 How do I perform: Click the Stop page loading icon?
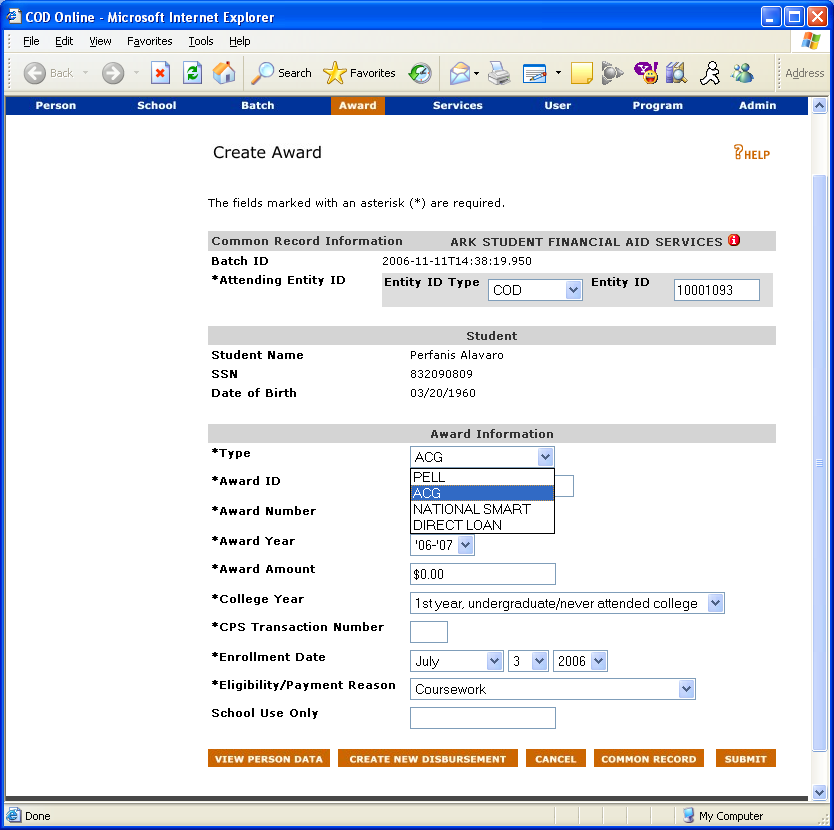click(x=160, y=73)
